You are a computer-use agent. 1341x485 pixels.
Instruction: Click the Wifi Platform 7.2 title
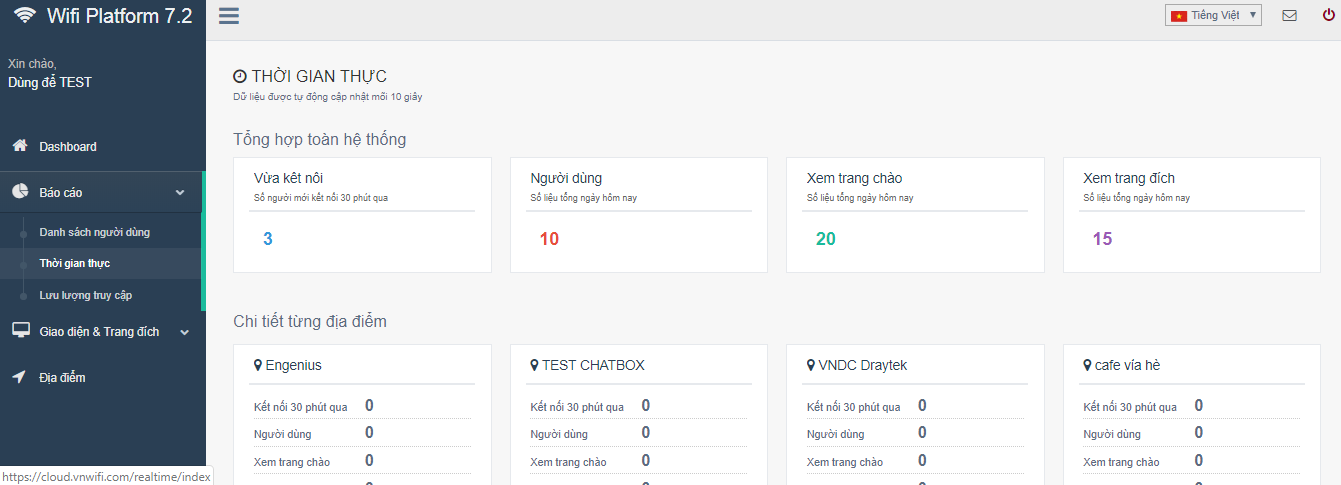point(119,16)
